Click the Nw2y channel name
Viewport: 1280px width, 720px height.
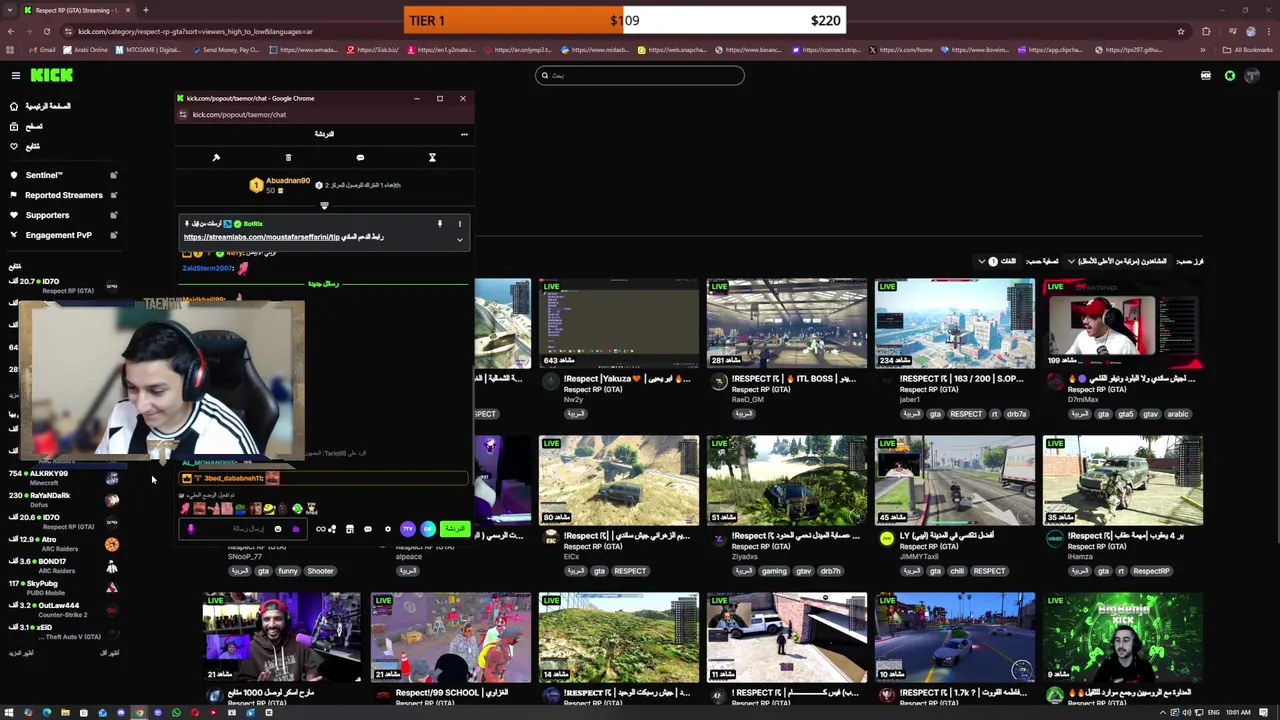pyautogui.click(x=573, y=400)
